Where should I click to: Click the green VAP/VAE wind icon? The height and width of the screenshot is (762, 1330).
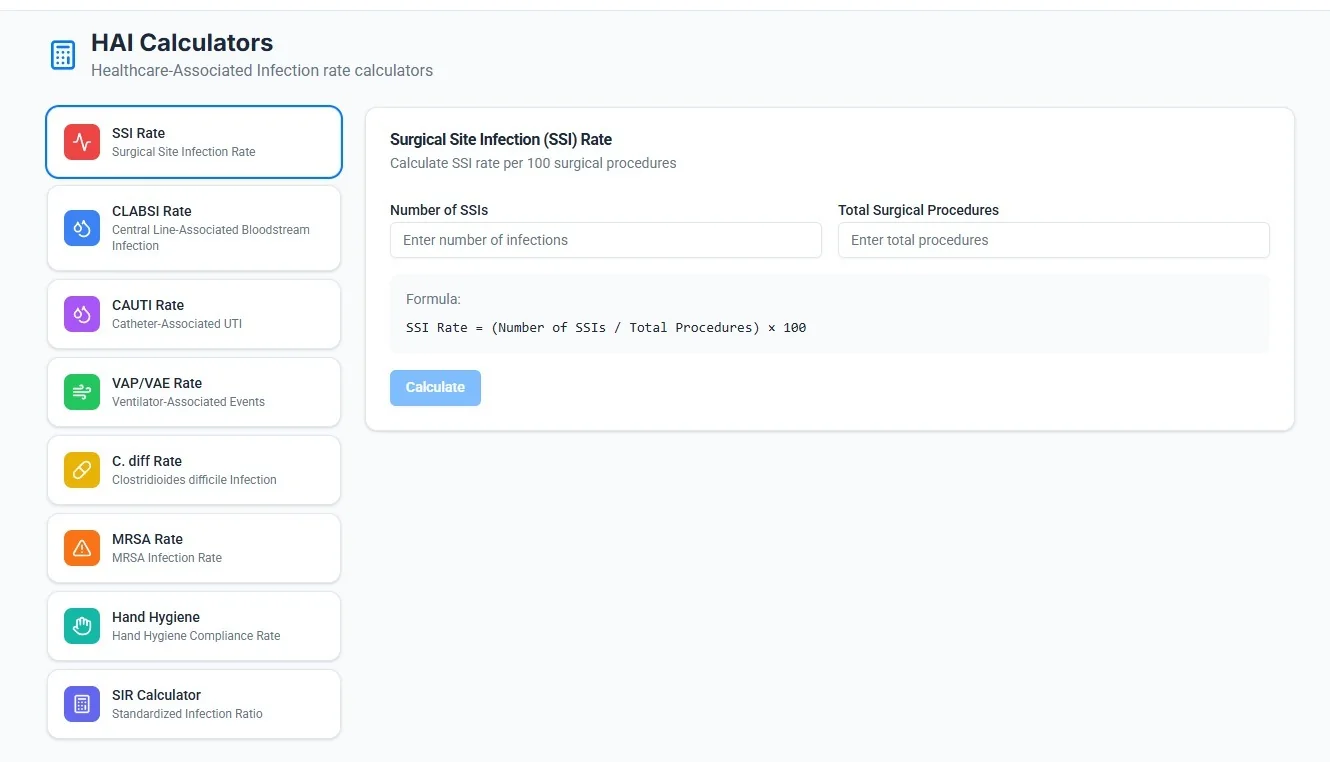pos(82,392)
